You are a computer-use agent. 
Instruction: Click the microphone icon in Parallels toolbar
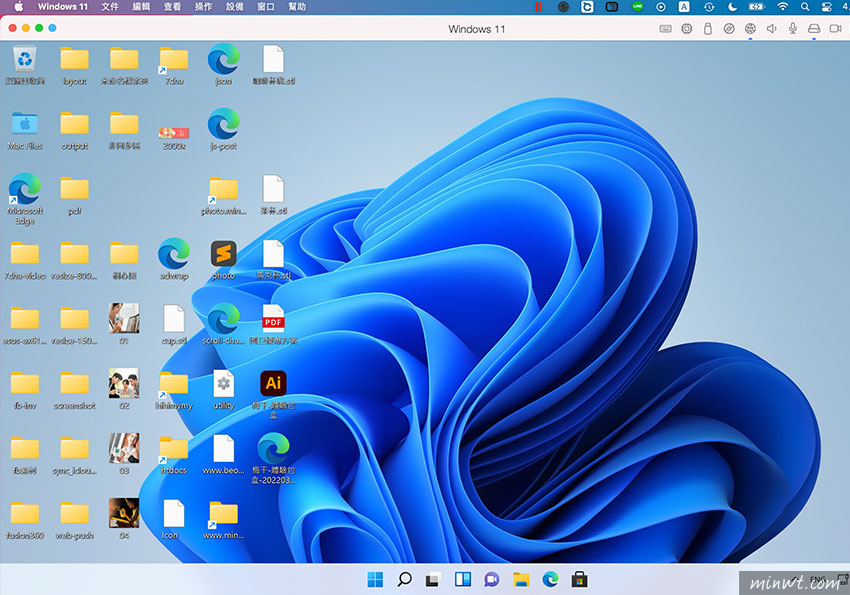point(793,29)
